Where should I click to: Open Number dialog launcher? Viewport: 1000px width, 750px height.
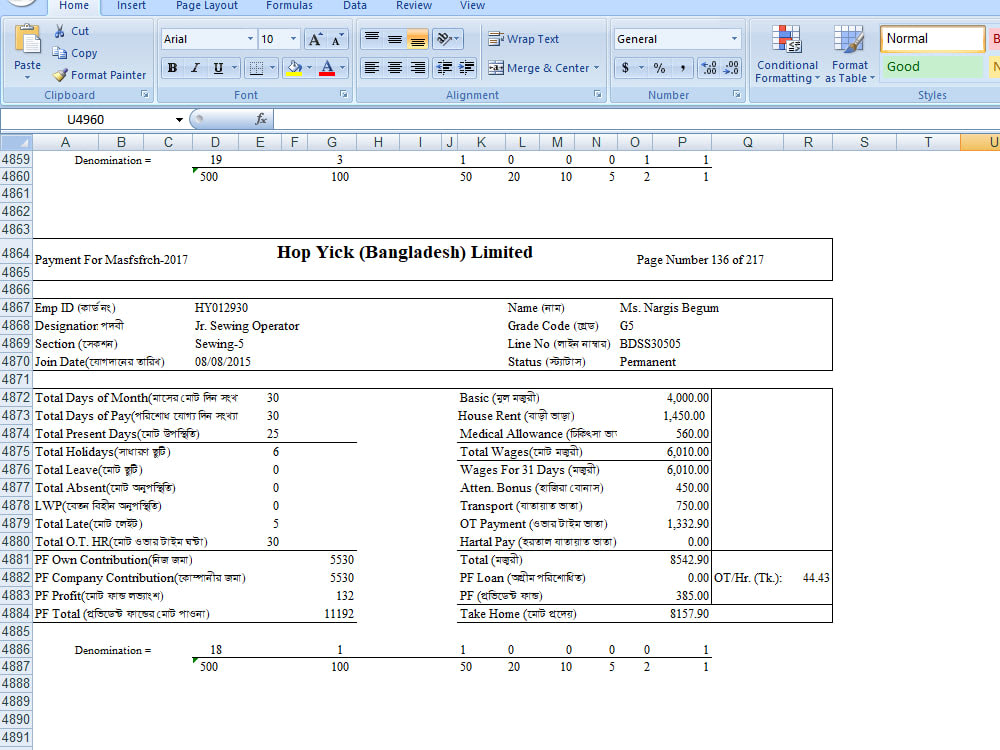[x=737, y=94]
